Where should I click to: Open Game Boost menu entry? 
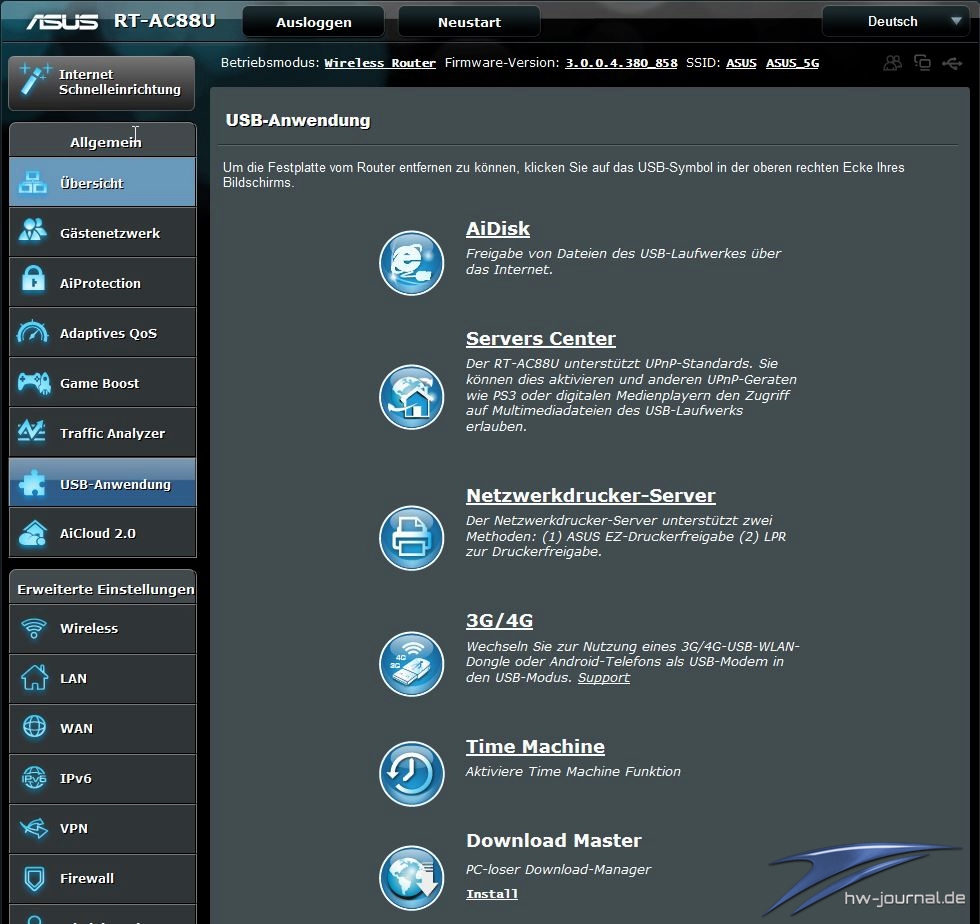tap(102, 383)
